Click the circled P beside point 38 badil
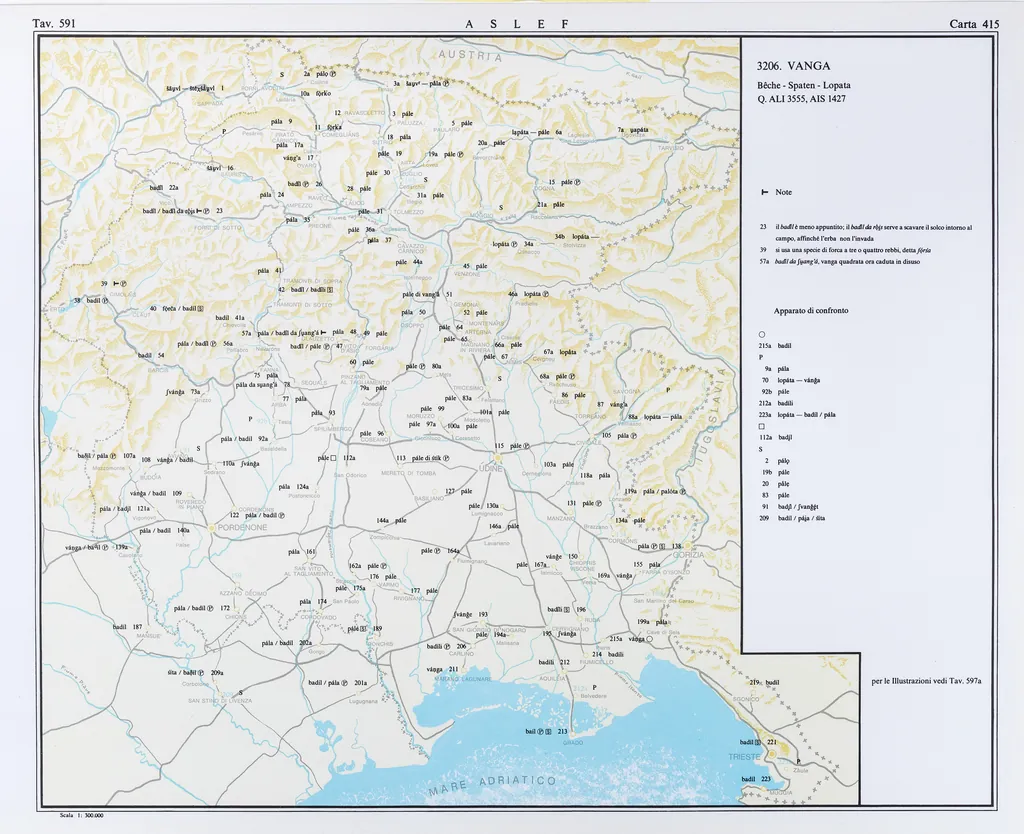 click(107, 300)
